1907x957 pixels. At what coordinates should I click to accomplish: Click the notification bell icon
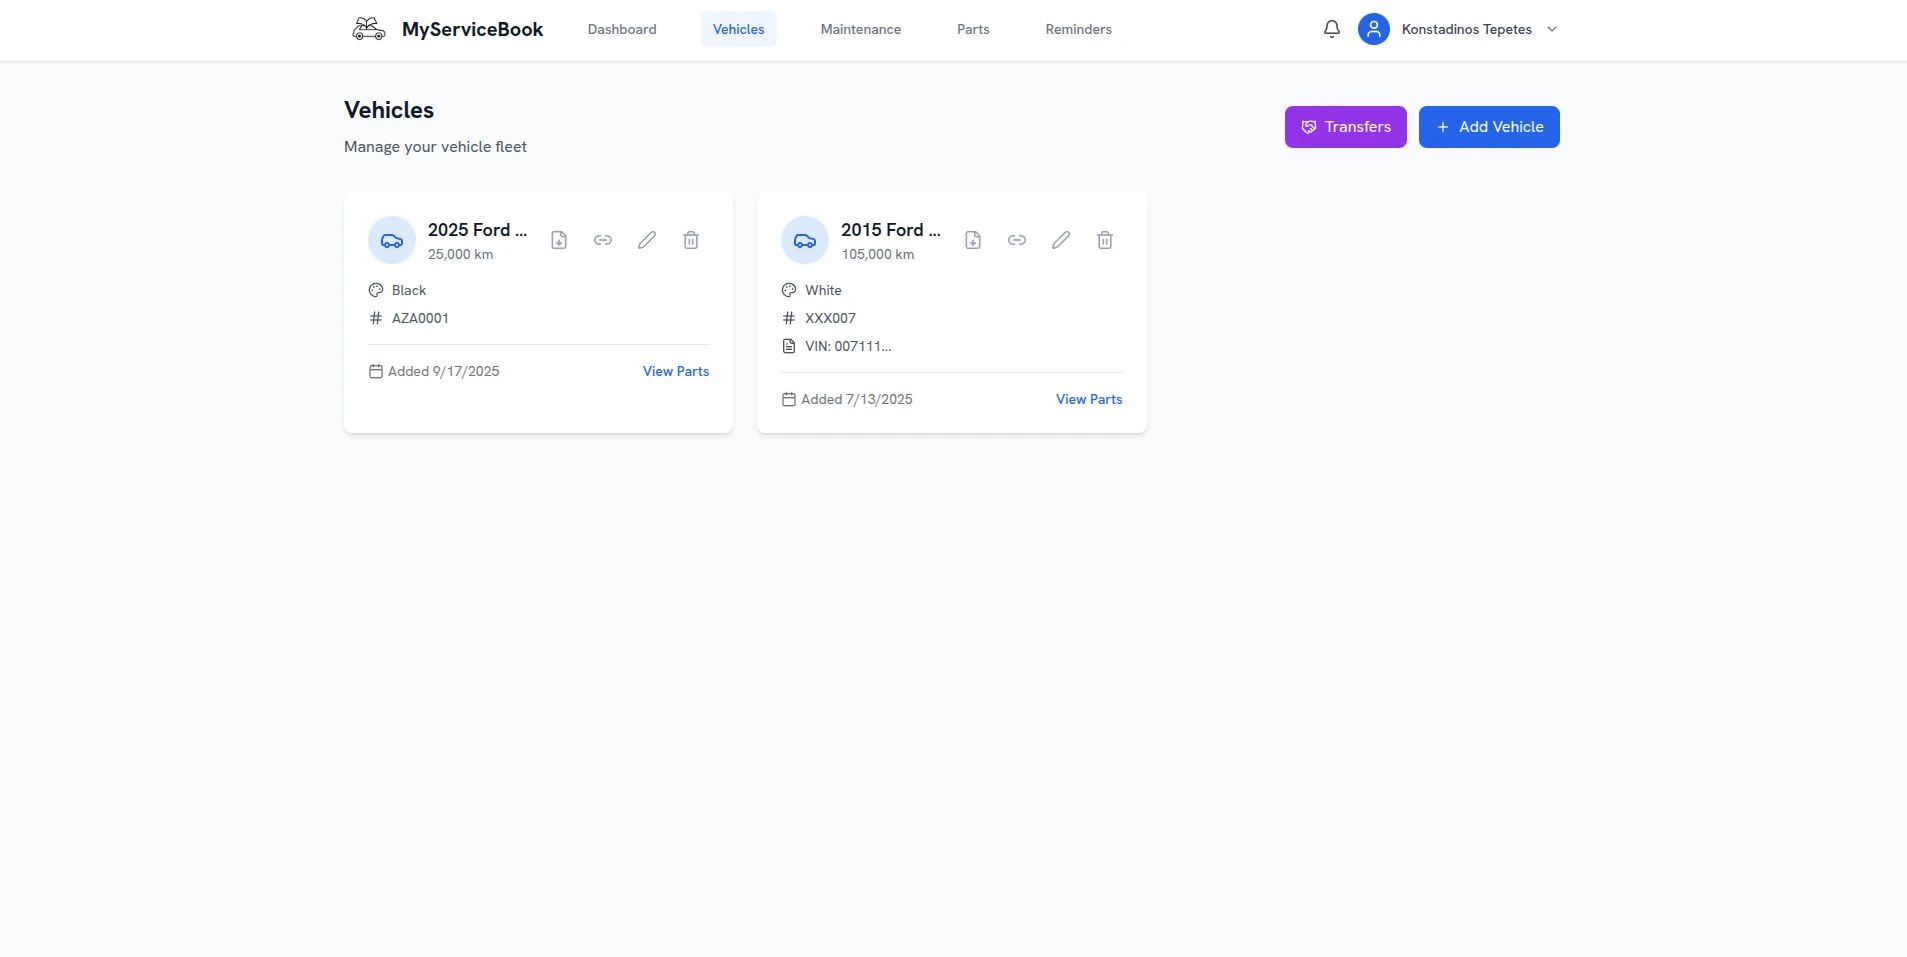(x=1331, y=29)
